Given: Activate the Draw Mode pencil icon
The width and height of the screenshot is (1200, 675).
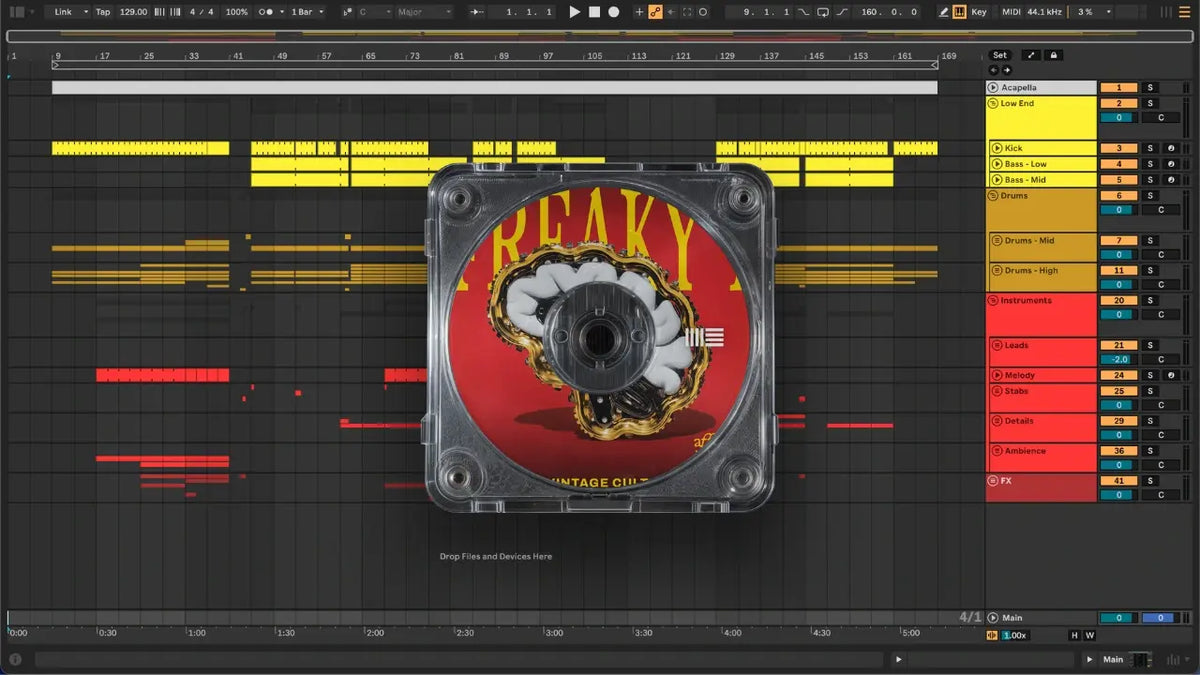Looking at the screenshot, I should pyautogui.click(x=944, y=12).
